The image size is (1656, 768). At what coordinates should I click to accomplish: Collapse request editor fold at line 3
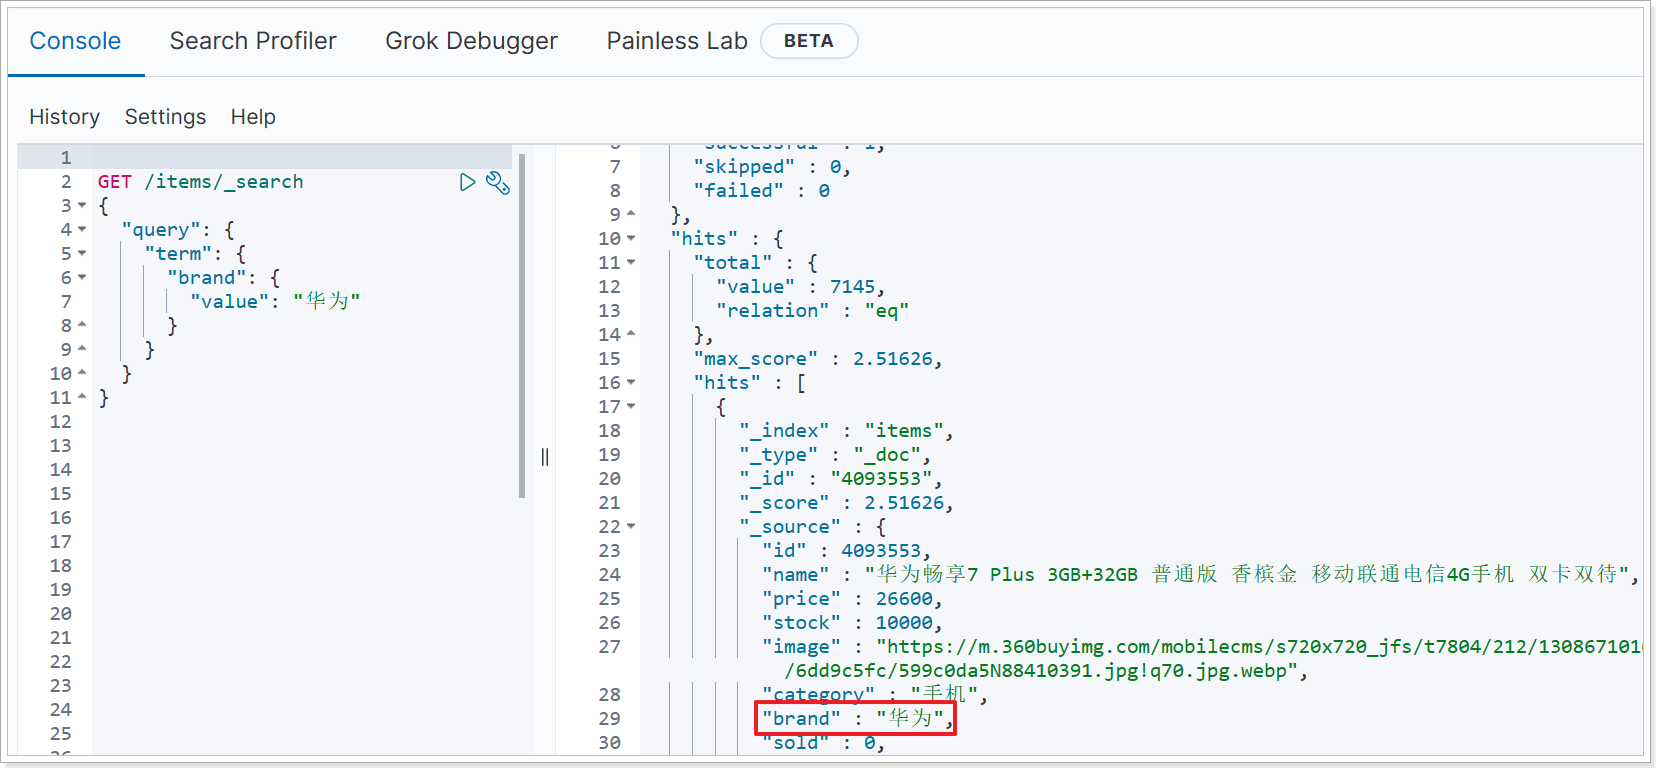click(82, 206)
